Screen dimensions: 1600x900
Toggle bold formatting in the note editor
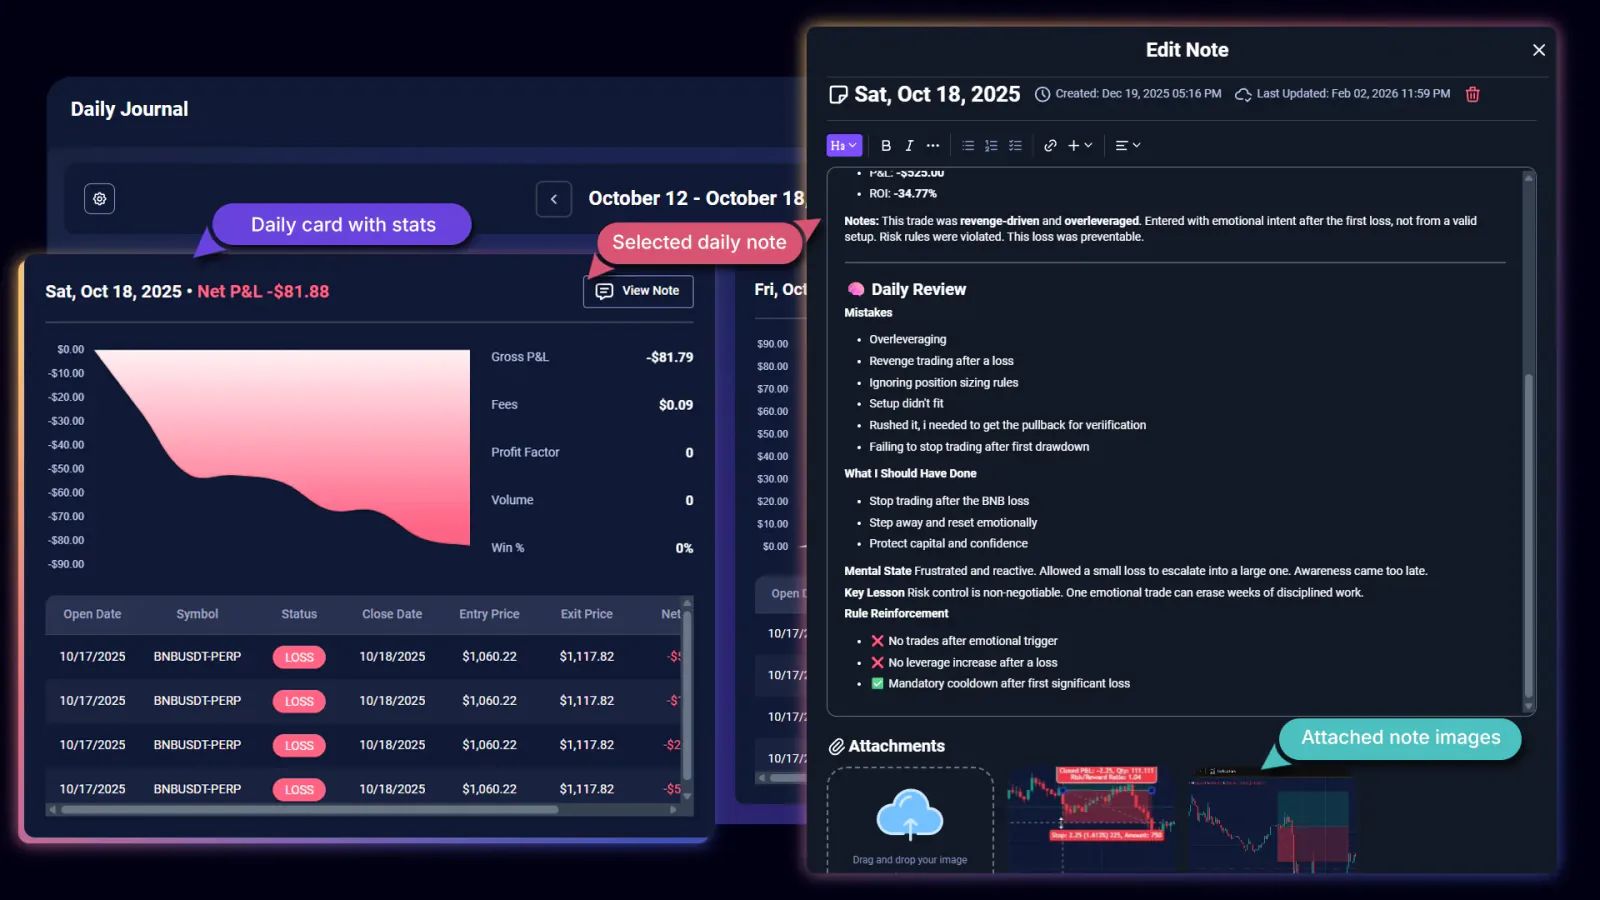click(x=886, y=145)
